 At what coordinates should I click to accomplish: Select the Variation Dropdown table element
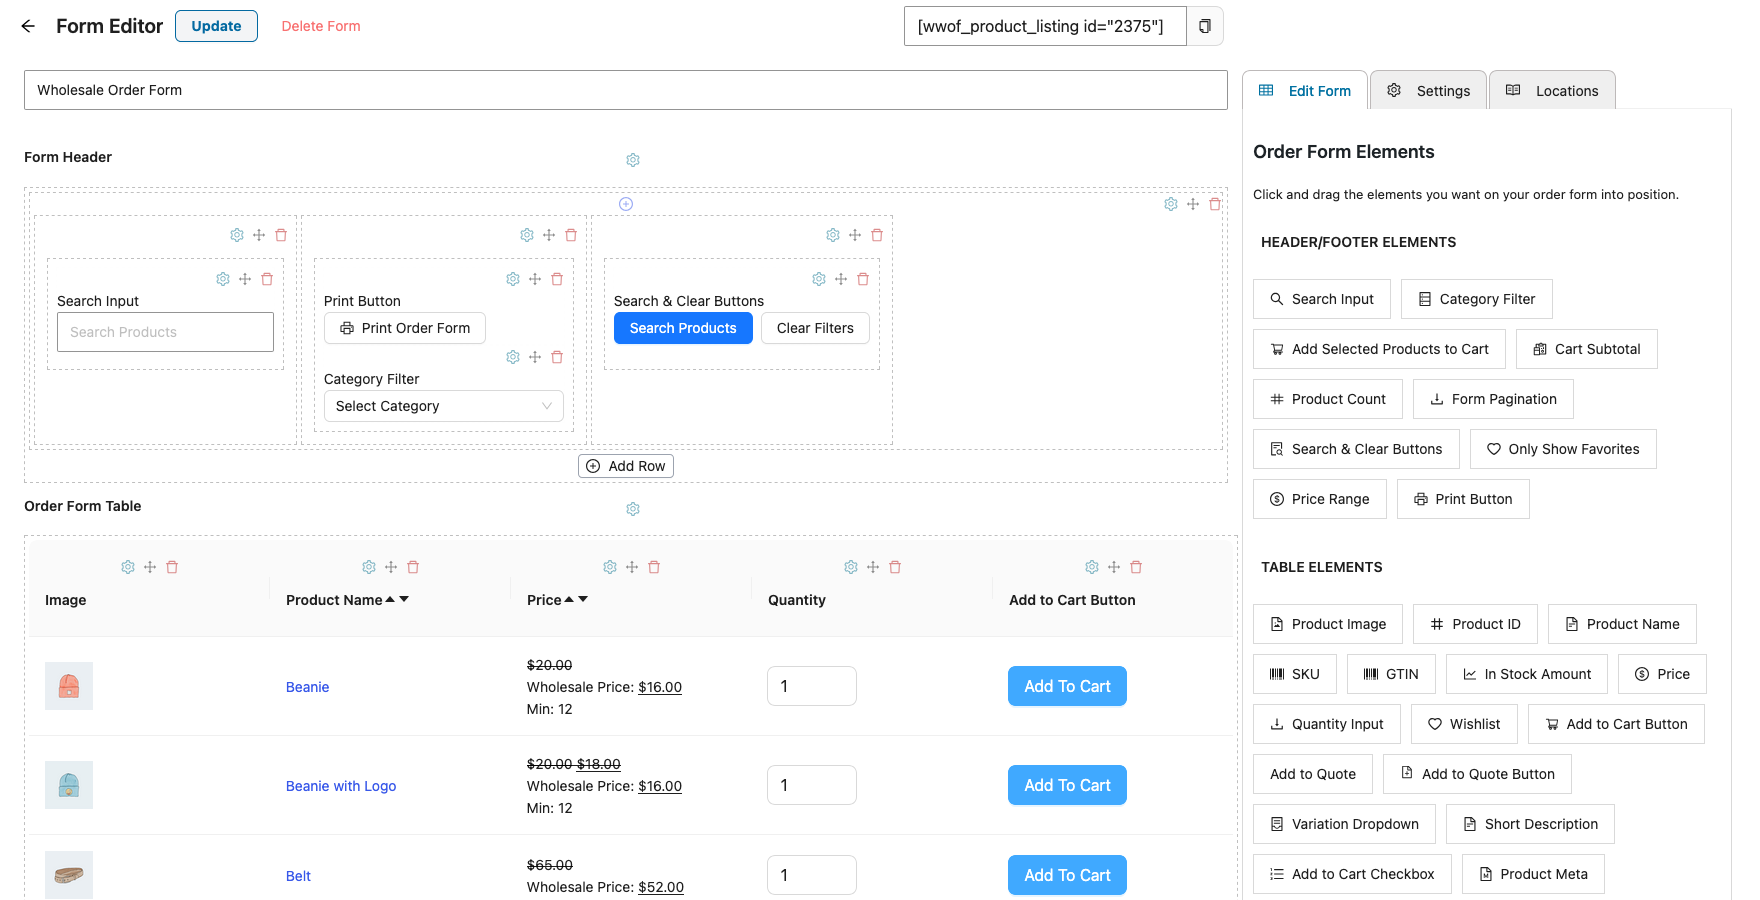(1344, 824)
